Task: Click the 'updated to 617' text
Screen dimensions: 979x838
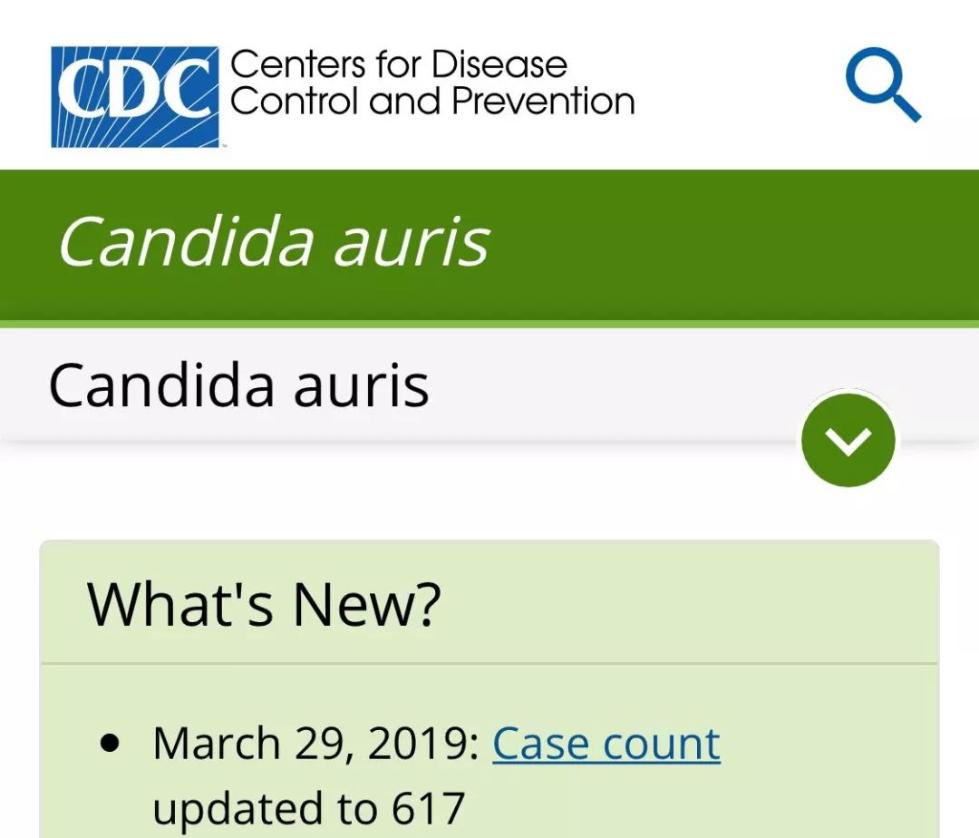Action: click(x=308, y=808)
